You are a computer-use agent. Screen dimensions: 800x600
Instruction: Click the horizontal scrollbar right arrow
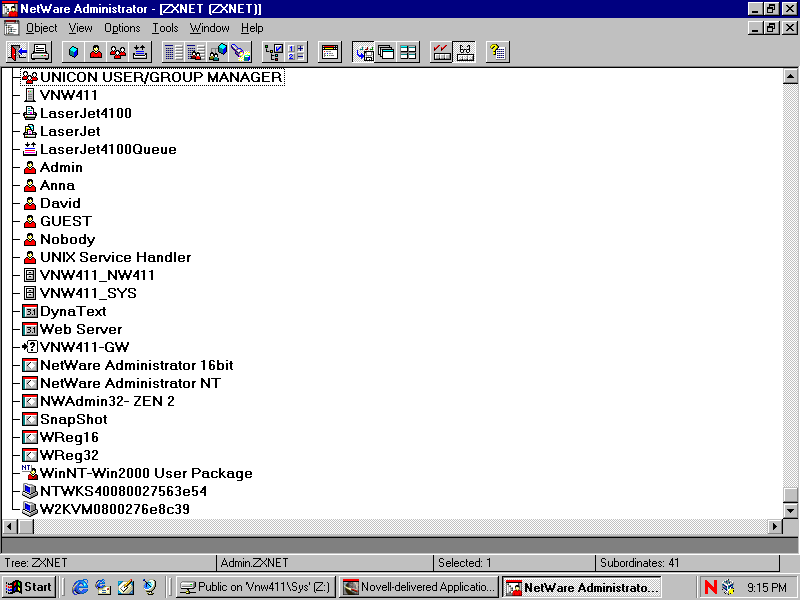pyautogui.click(x=774, y=526)
